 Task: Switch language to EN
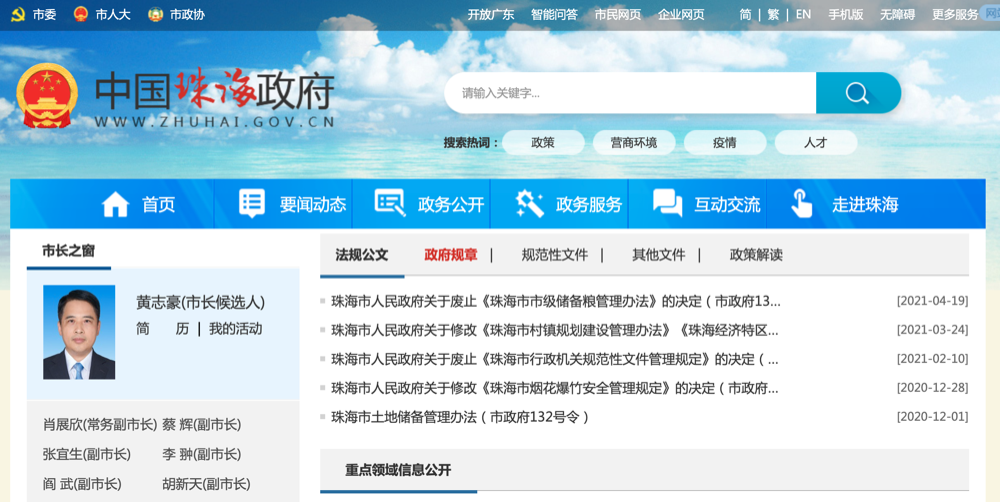(x=803, y=15)
